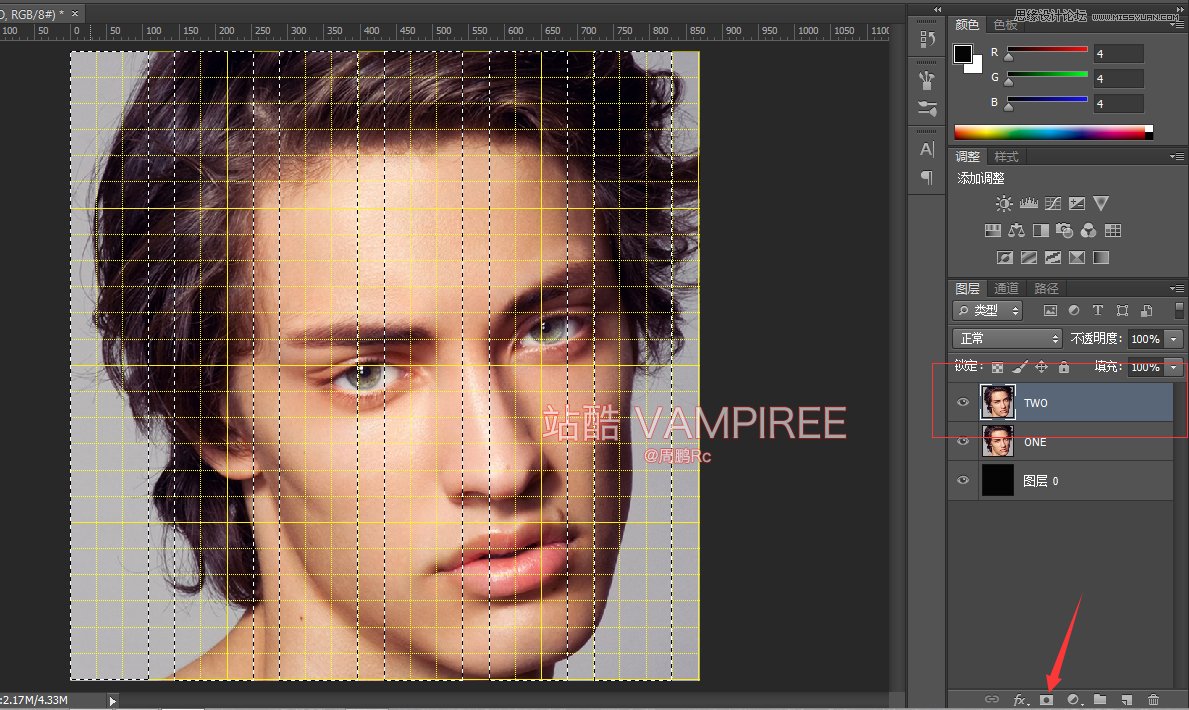Open the 正常 blend mode dropdown
The image size is (1189, 710).
(x=1007, y=338)
